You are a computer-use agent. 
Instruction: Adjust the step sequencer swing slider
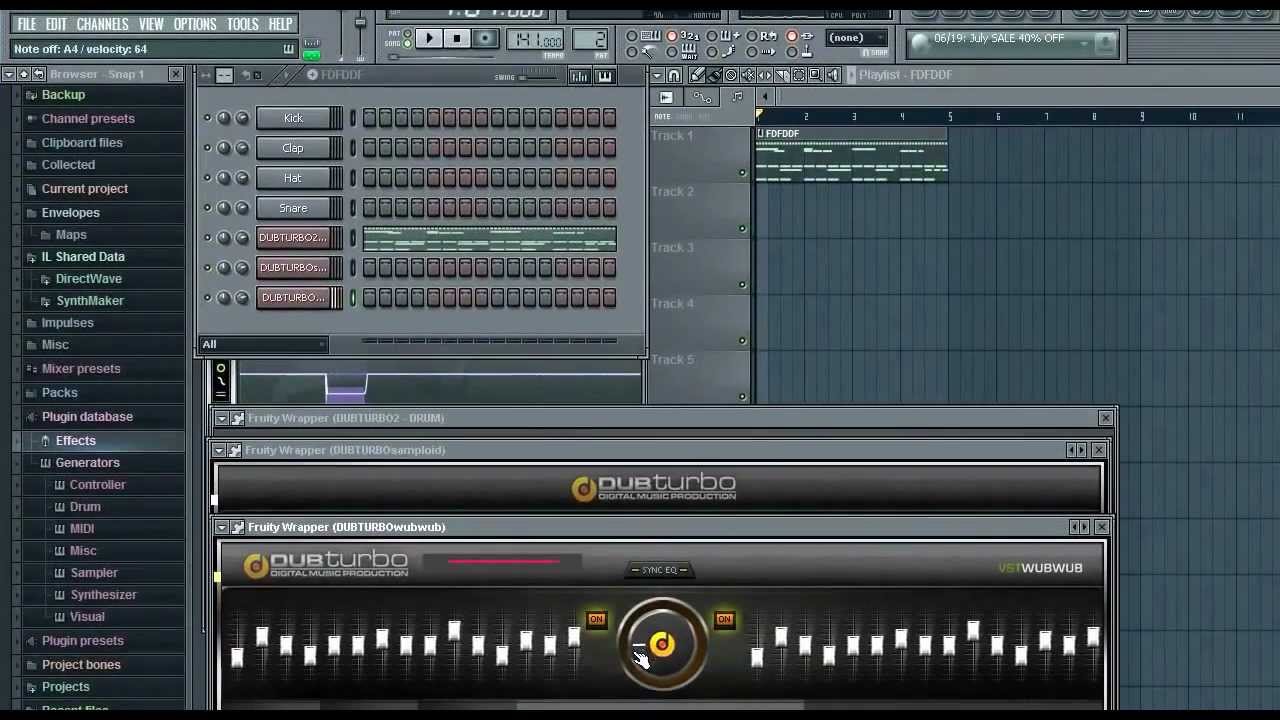(x=540, y=77)
